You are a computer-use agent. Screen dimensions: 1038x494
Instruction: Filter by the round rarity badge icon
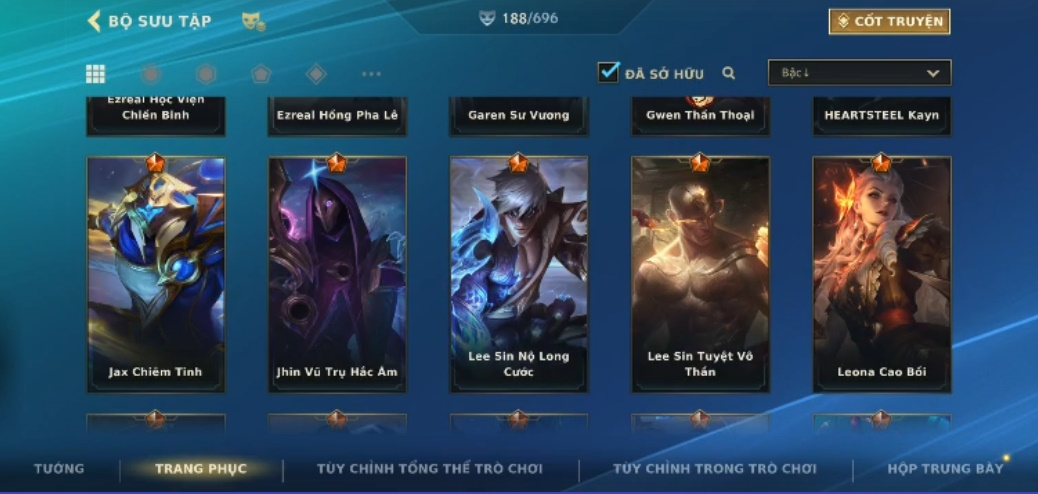coord(151,74)
